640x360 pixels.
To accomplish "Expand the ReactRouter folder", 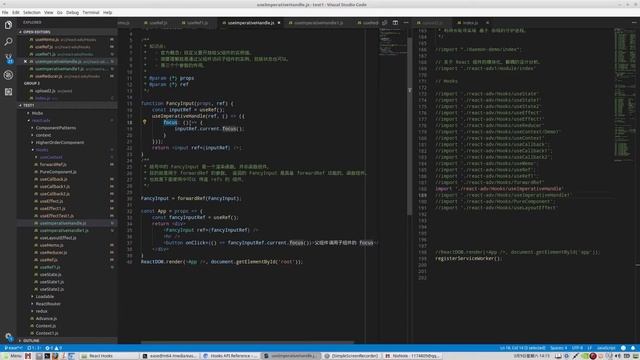I will point(48,304).
